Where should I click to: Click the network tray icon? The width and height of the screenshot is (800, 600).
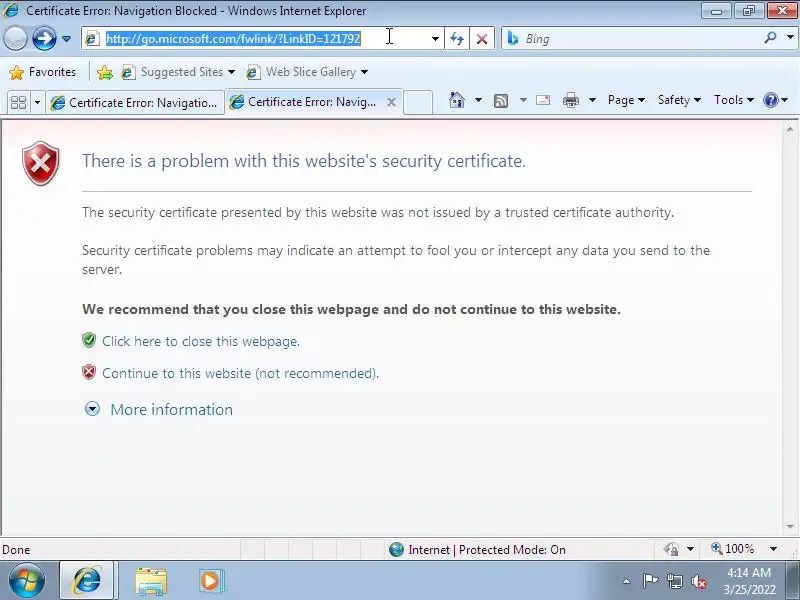point(674,581)
